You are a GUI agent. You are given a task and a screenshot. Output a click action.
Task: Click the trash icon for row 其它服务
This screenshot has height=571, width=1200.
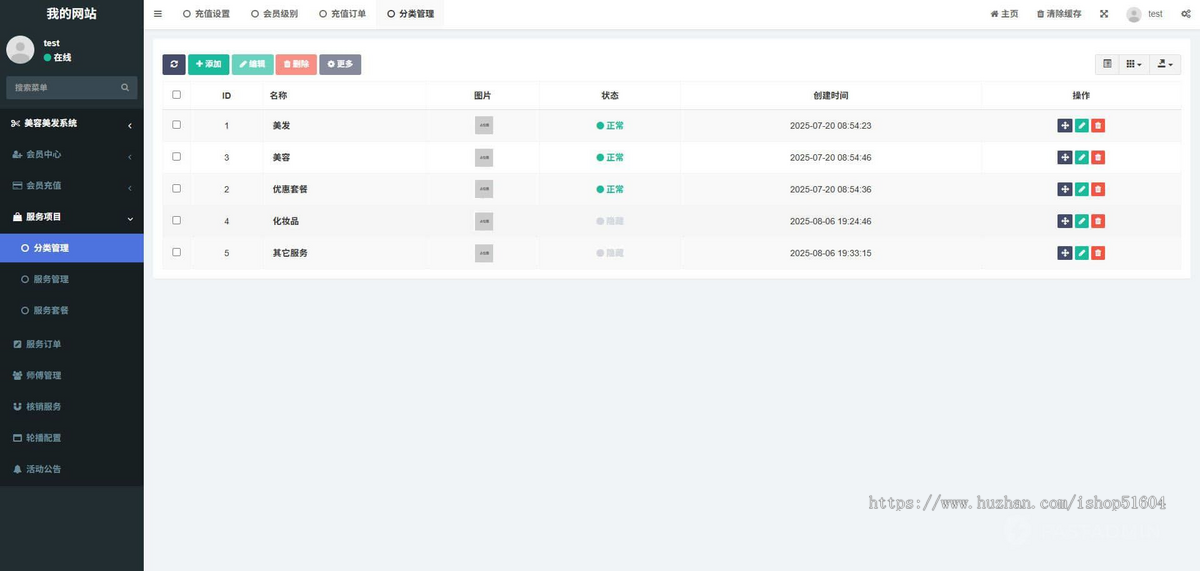point(1098,253)
